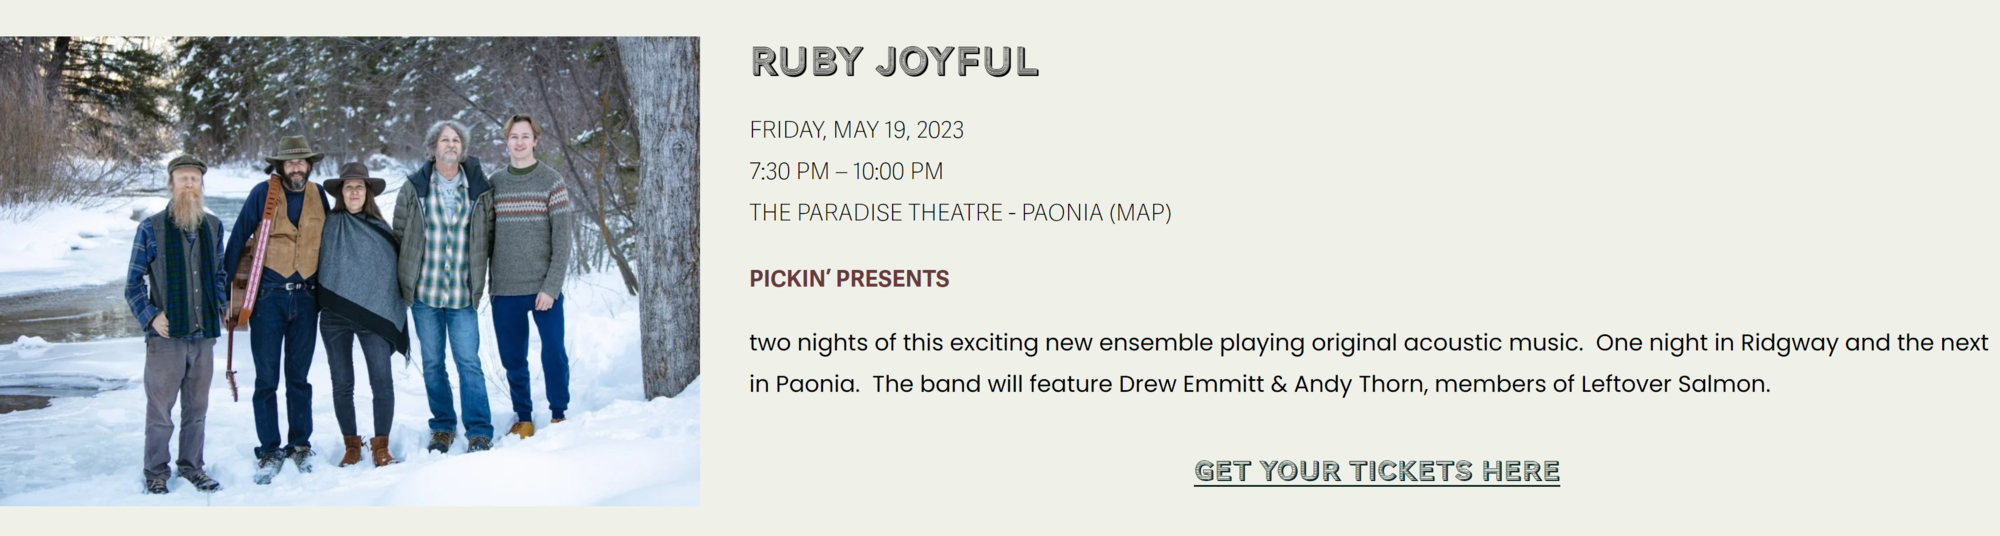Viewport: 2000px width, 536px height.
Task: Click GET YOUR TICKETS HERE
Action: (x=1377, y=471)
